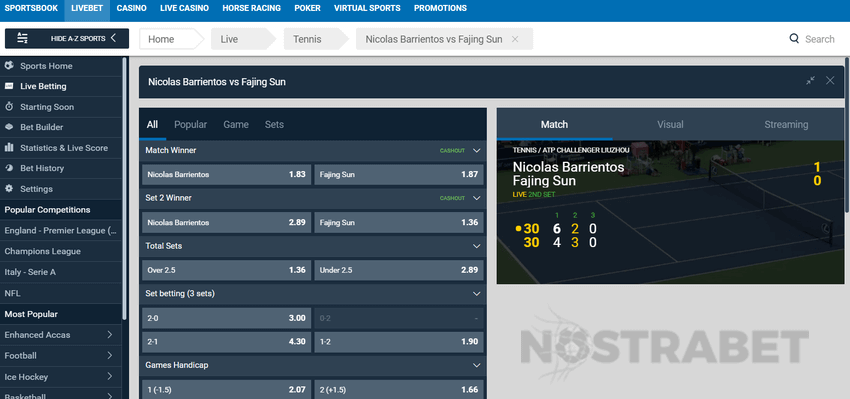
Task: Select set betting 1-2 at 1.90
Action: pyautogui.click(x=399, y=342)
